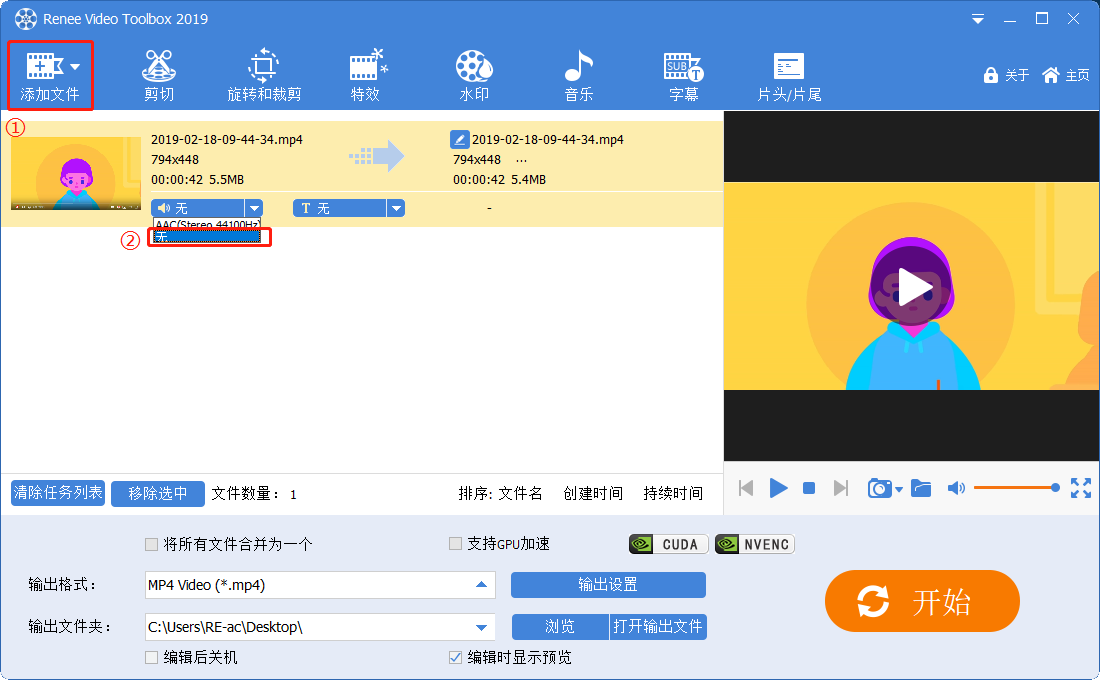Click the video thumbnail in file list

pyautogui.click(x=76, y=173)
